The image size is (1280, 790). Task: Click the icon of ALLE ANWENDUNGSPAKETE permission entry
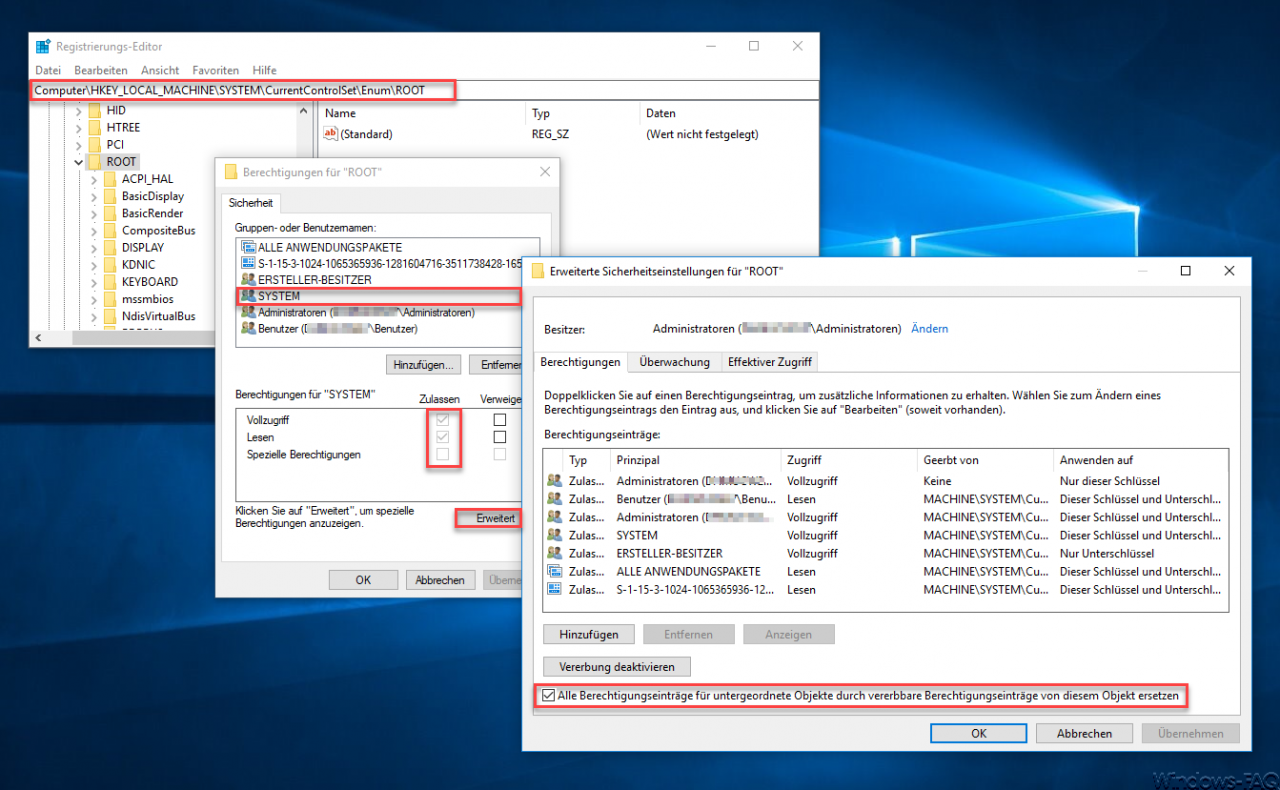(x=555, y=571)
